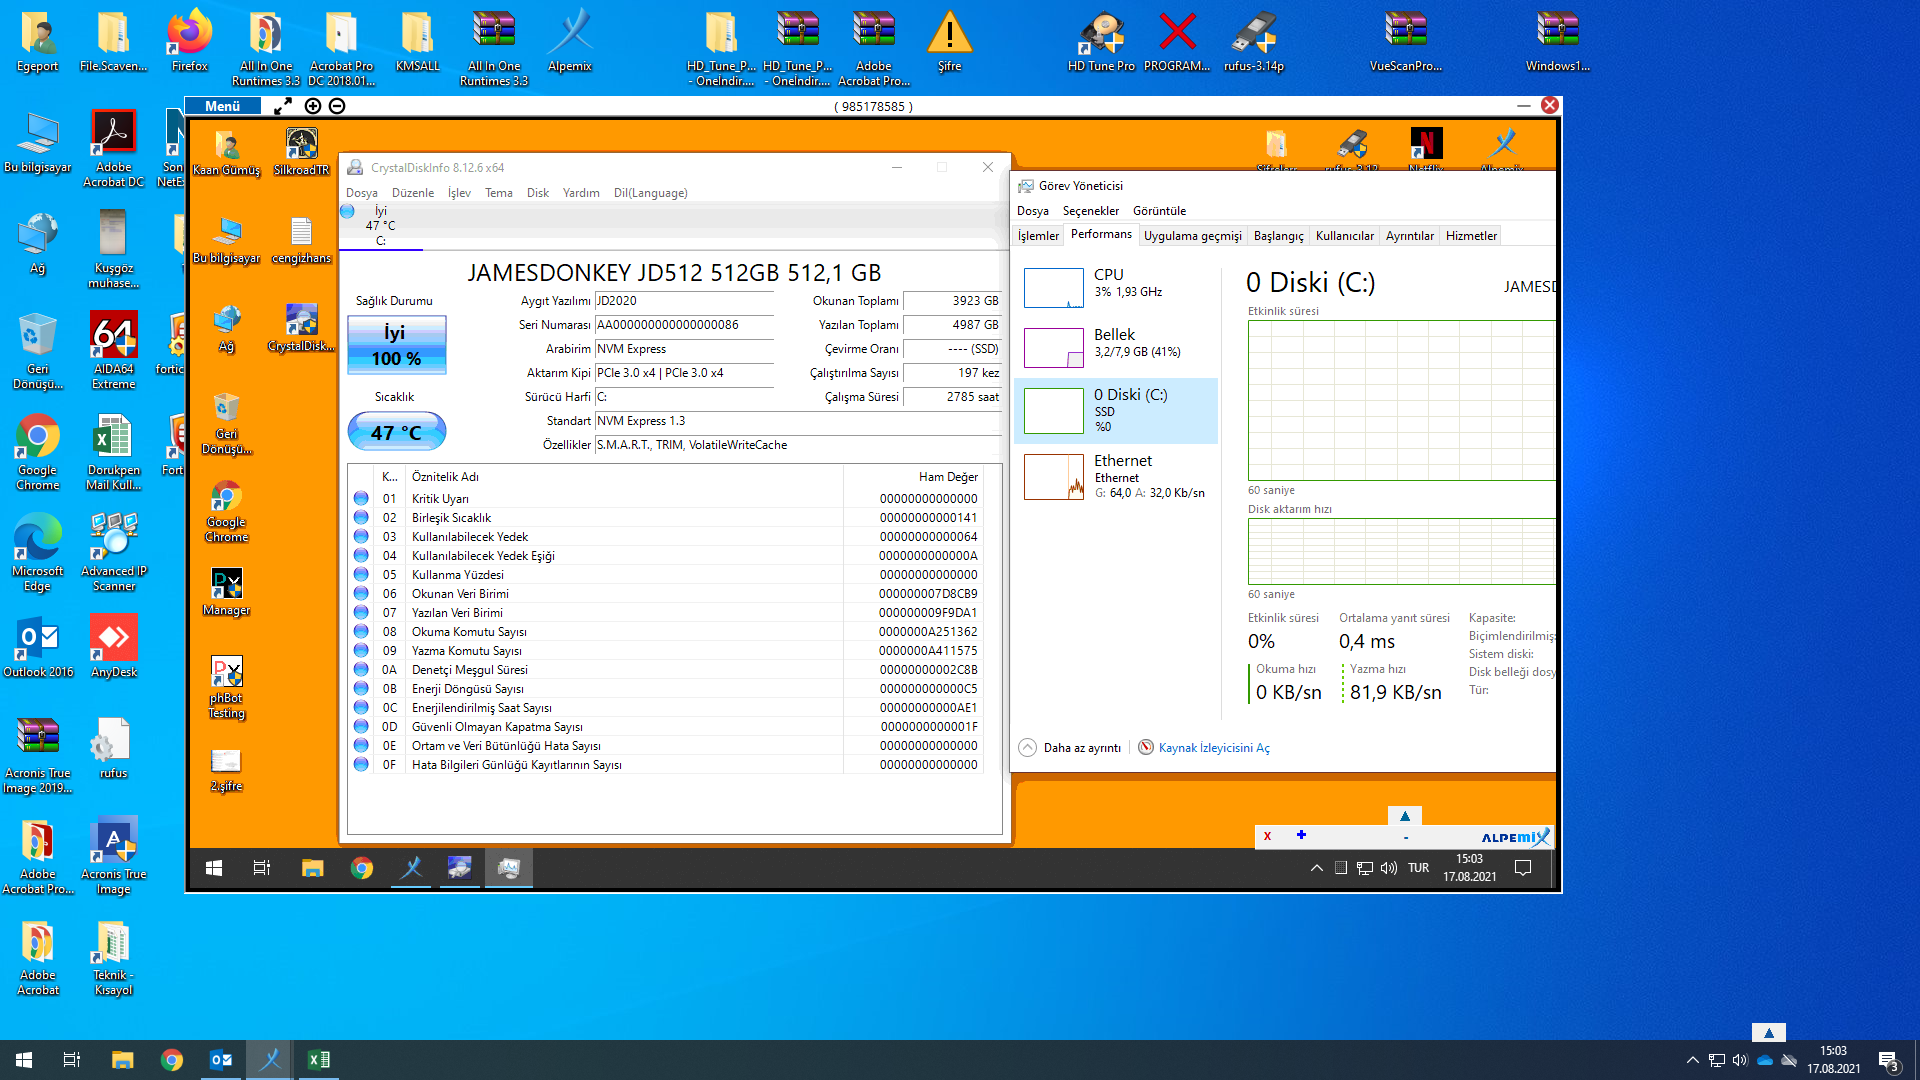The height and width of the screenshot is (1080, 1920).
Task: Open AIDA64 Extreme desktop icon
Action: pyautogui.click(x=113, y=350)
